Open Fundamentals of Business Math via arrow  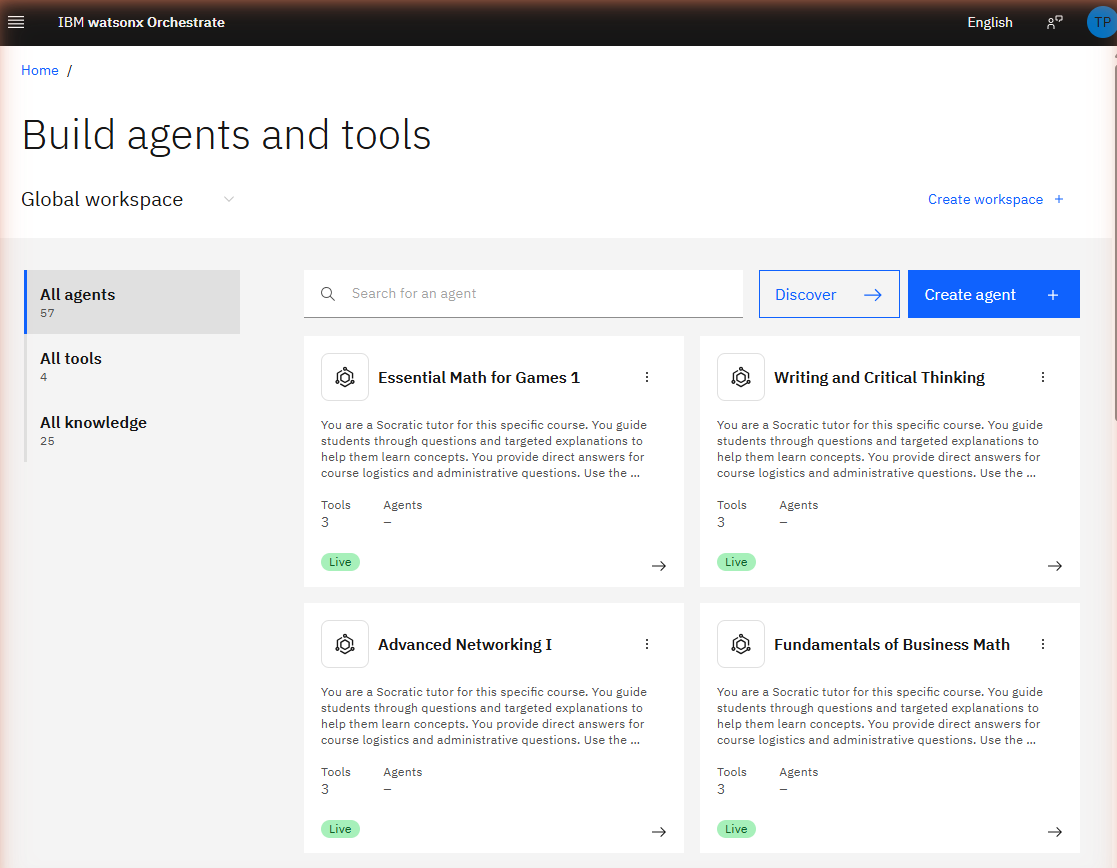pos(1055,832)
